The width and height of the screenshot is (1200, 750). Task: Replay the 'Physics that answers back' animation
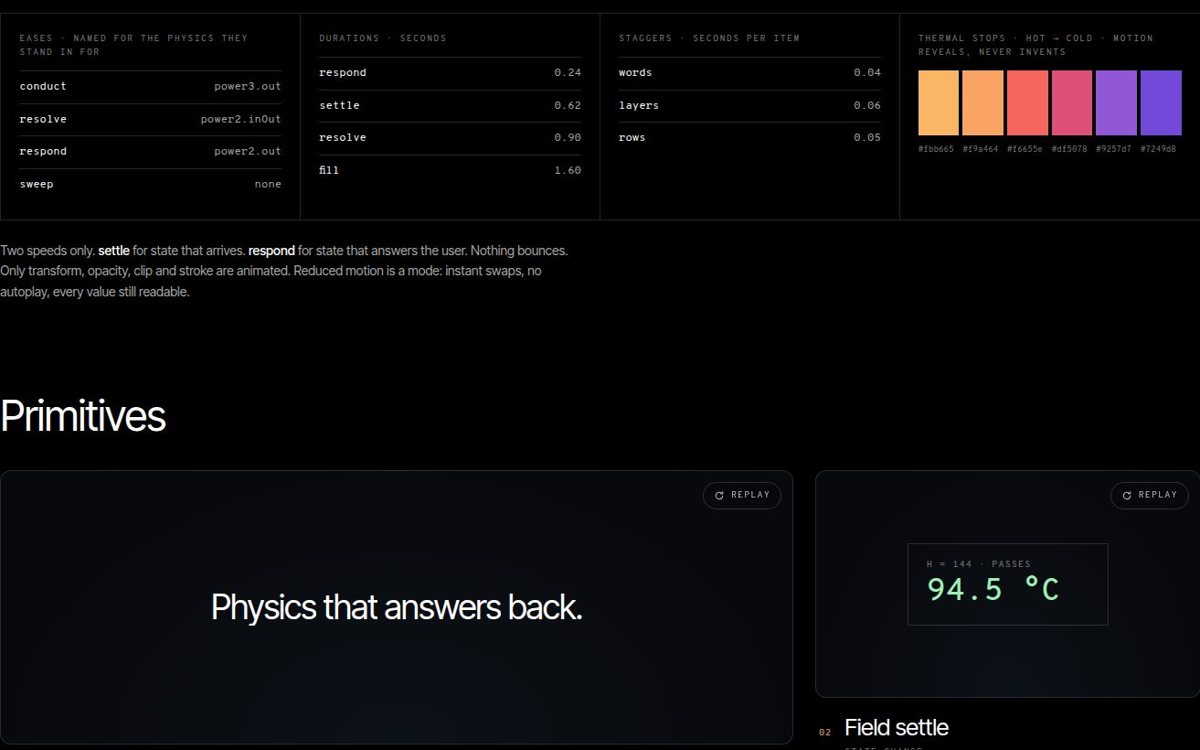pyautogui.click(x=742, y=495)
